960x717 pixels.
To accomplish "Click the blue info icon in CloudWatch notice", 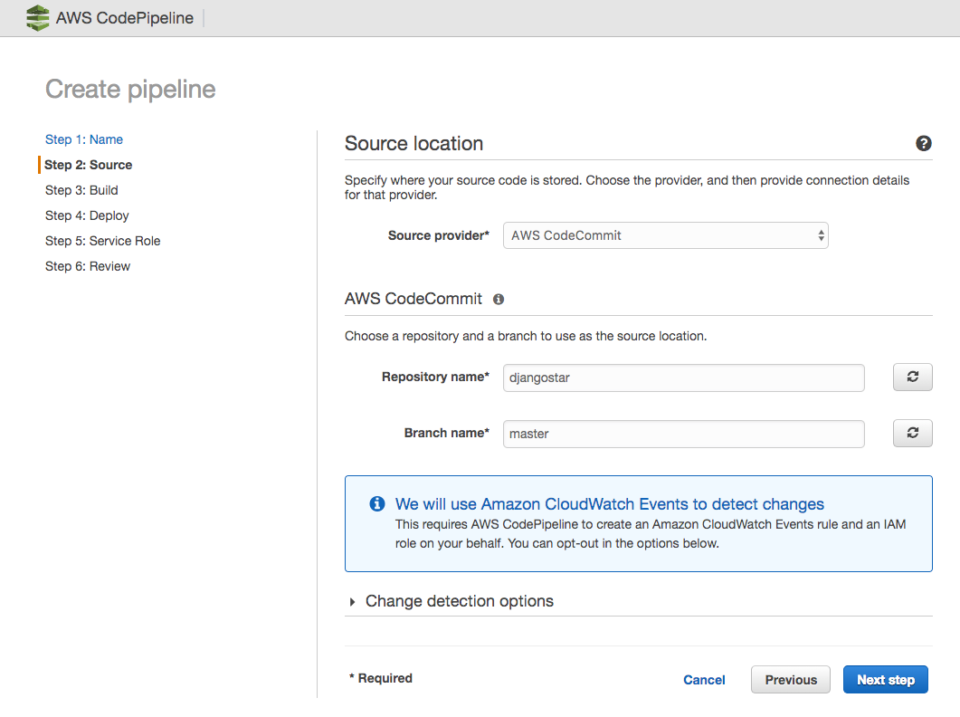I will coord(377,504).
